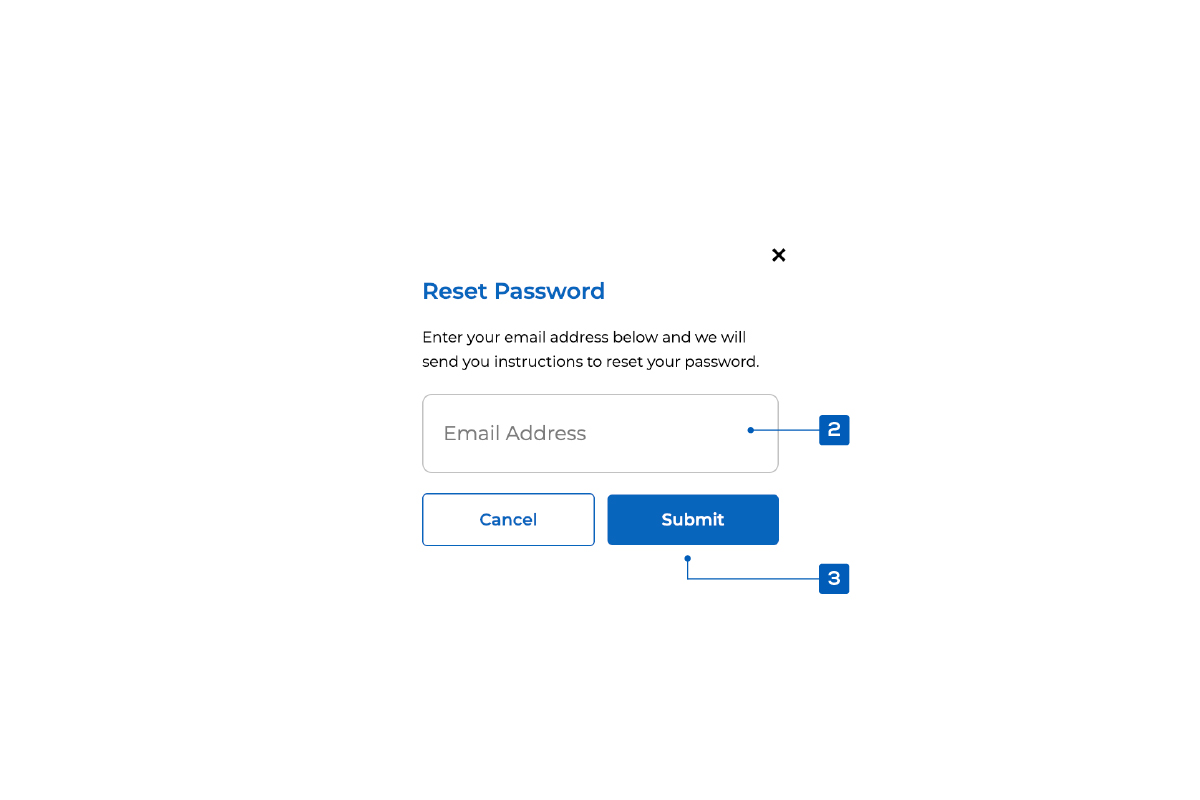Select the annotation marker pointing to Email Address

834,430
